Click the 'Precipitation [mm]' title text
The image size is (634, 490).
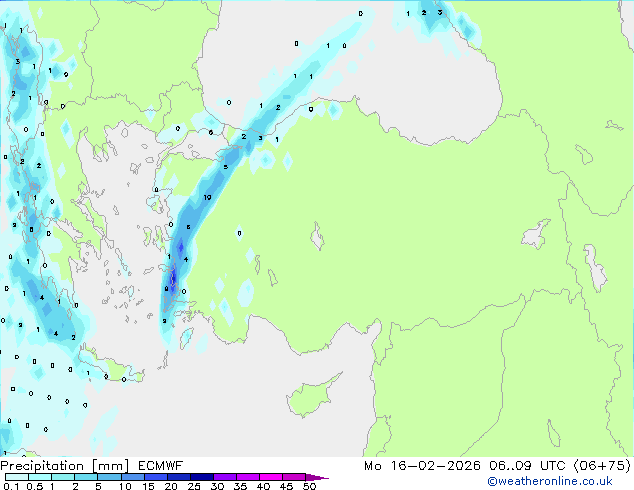[65, 466]
